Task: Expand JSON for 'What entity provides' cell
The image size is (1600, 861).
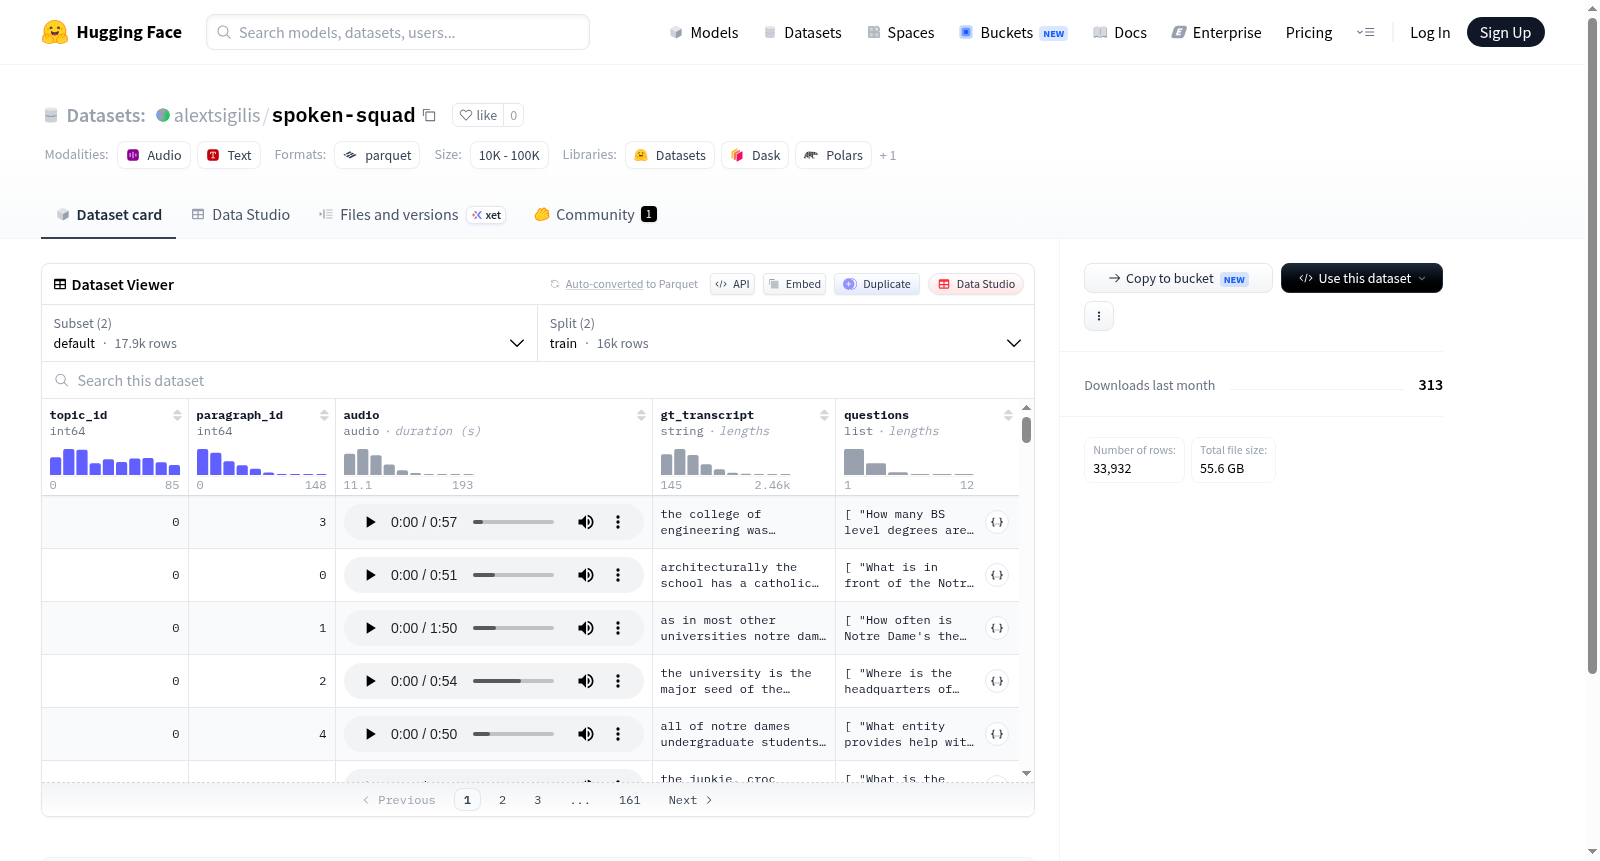Action: 997,734
